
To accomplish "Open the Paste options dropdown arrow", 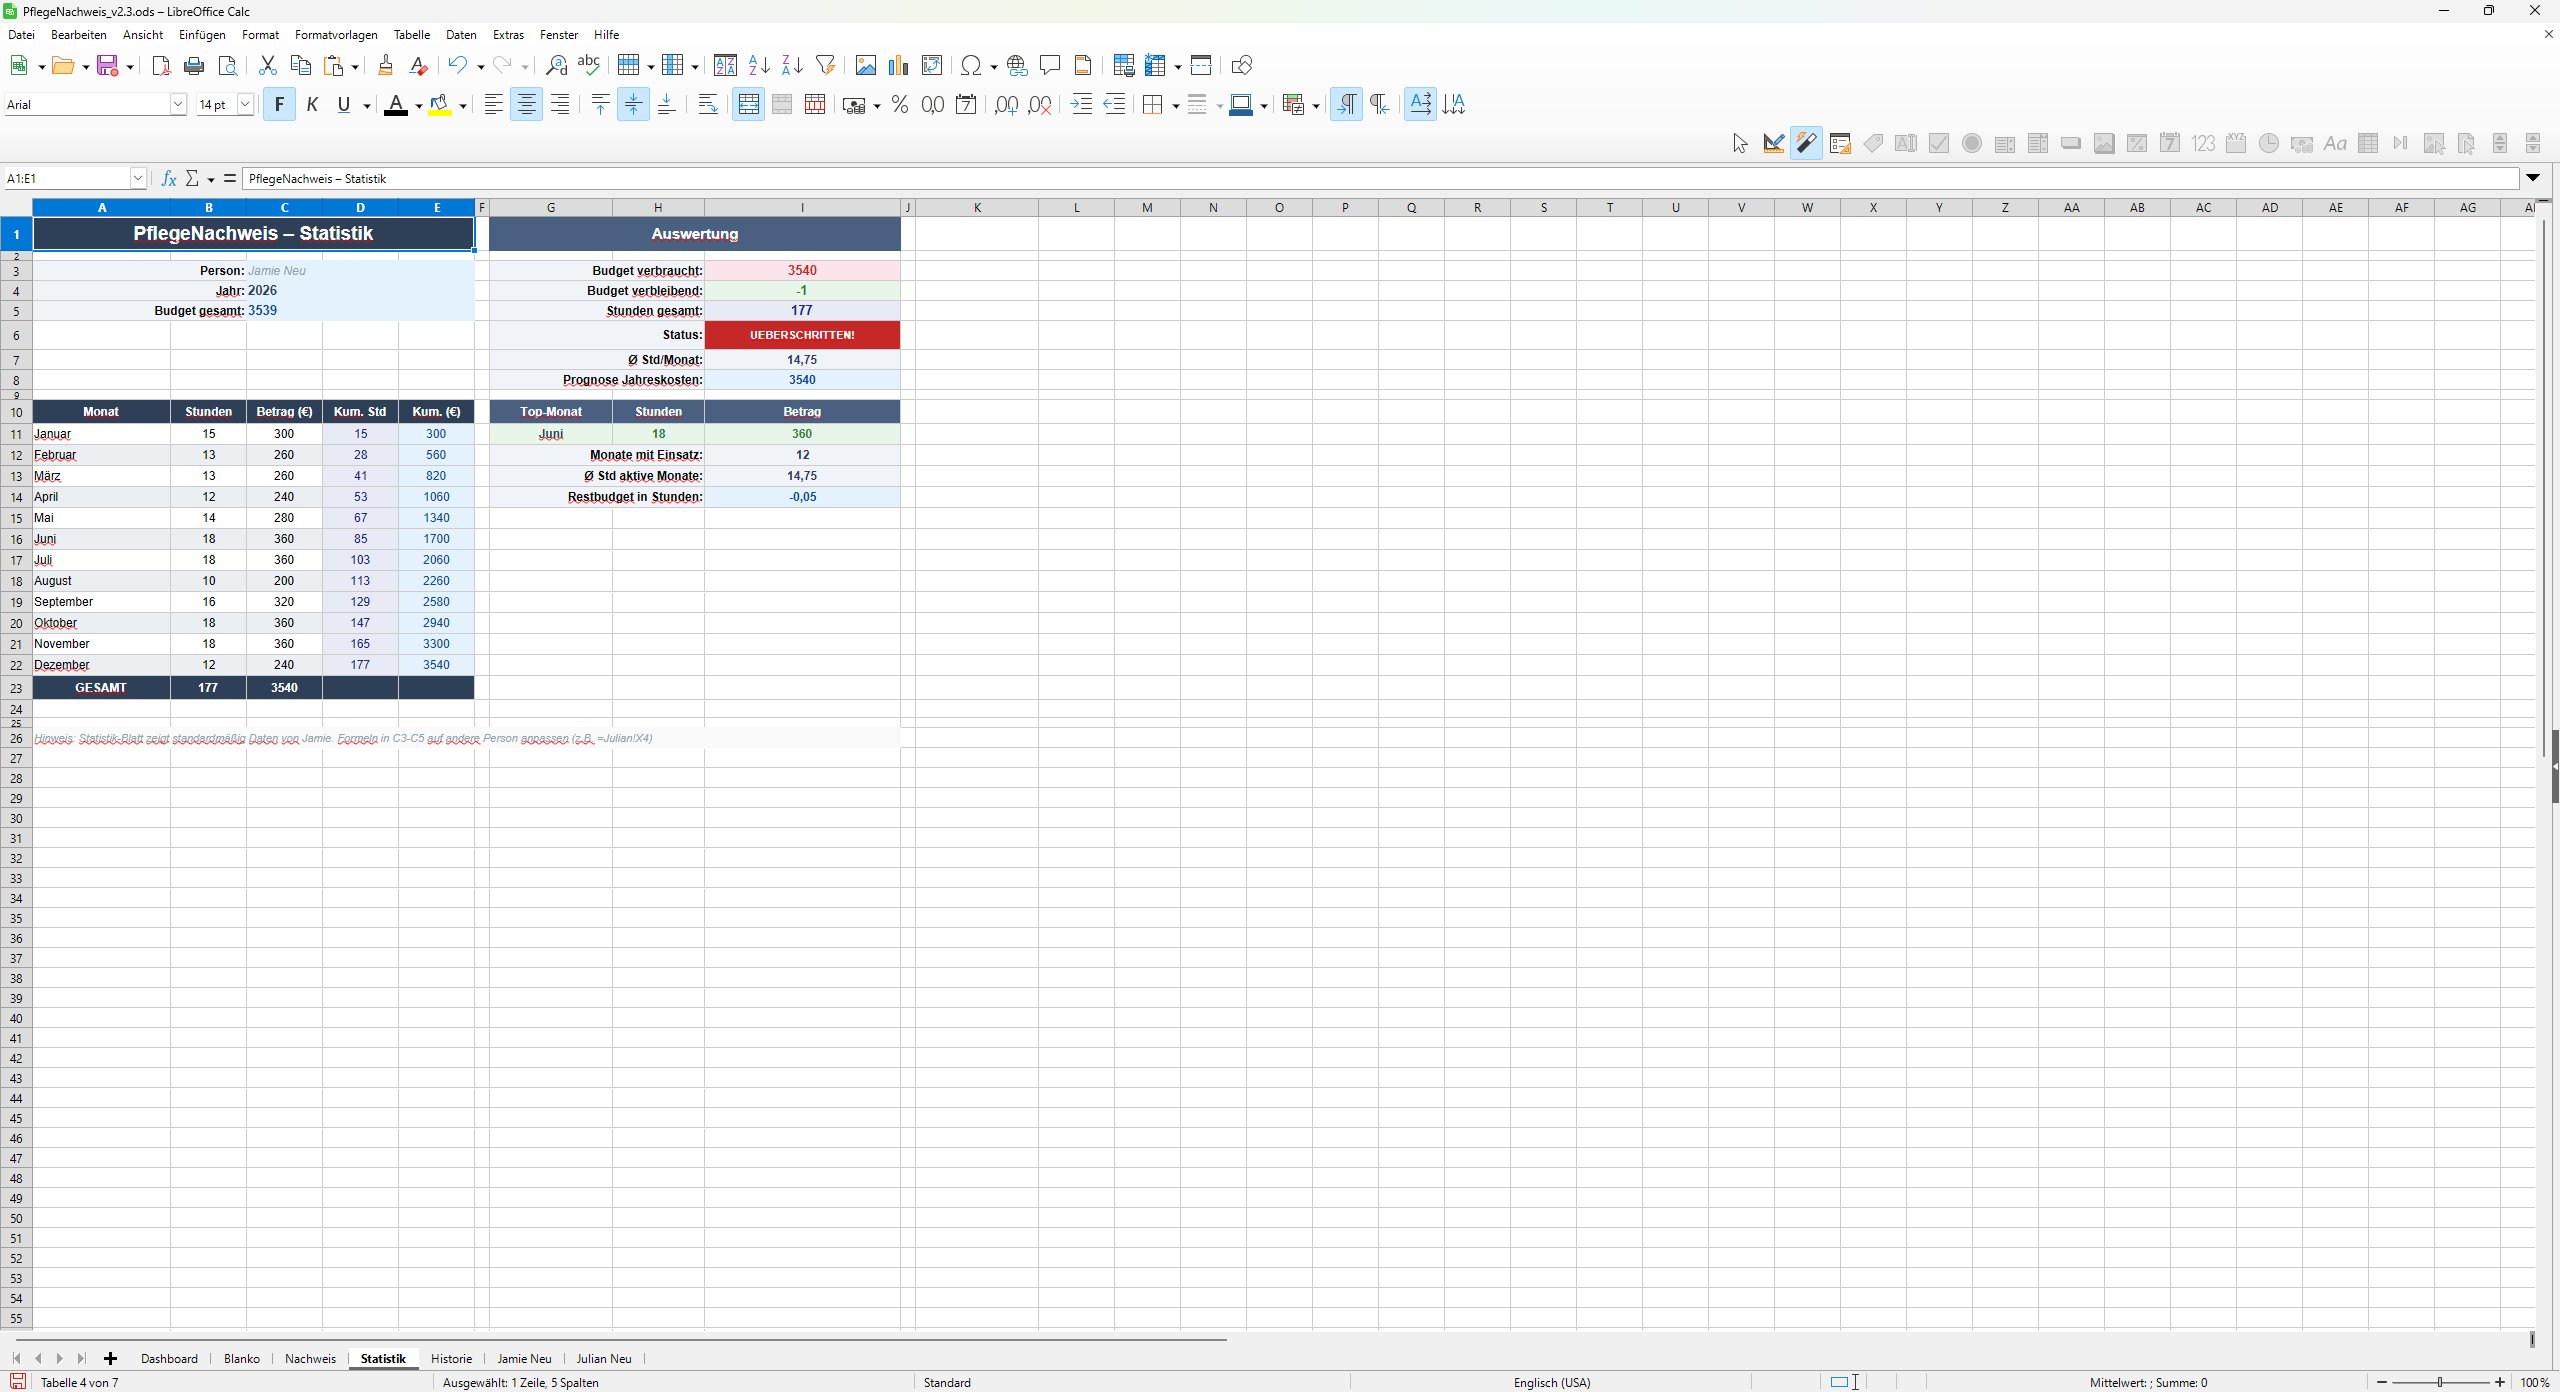I will pos(354,67).
